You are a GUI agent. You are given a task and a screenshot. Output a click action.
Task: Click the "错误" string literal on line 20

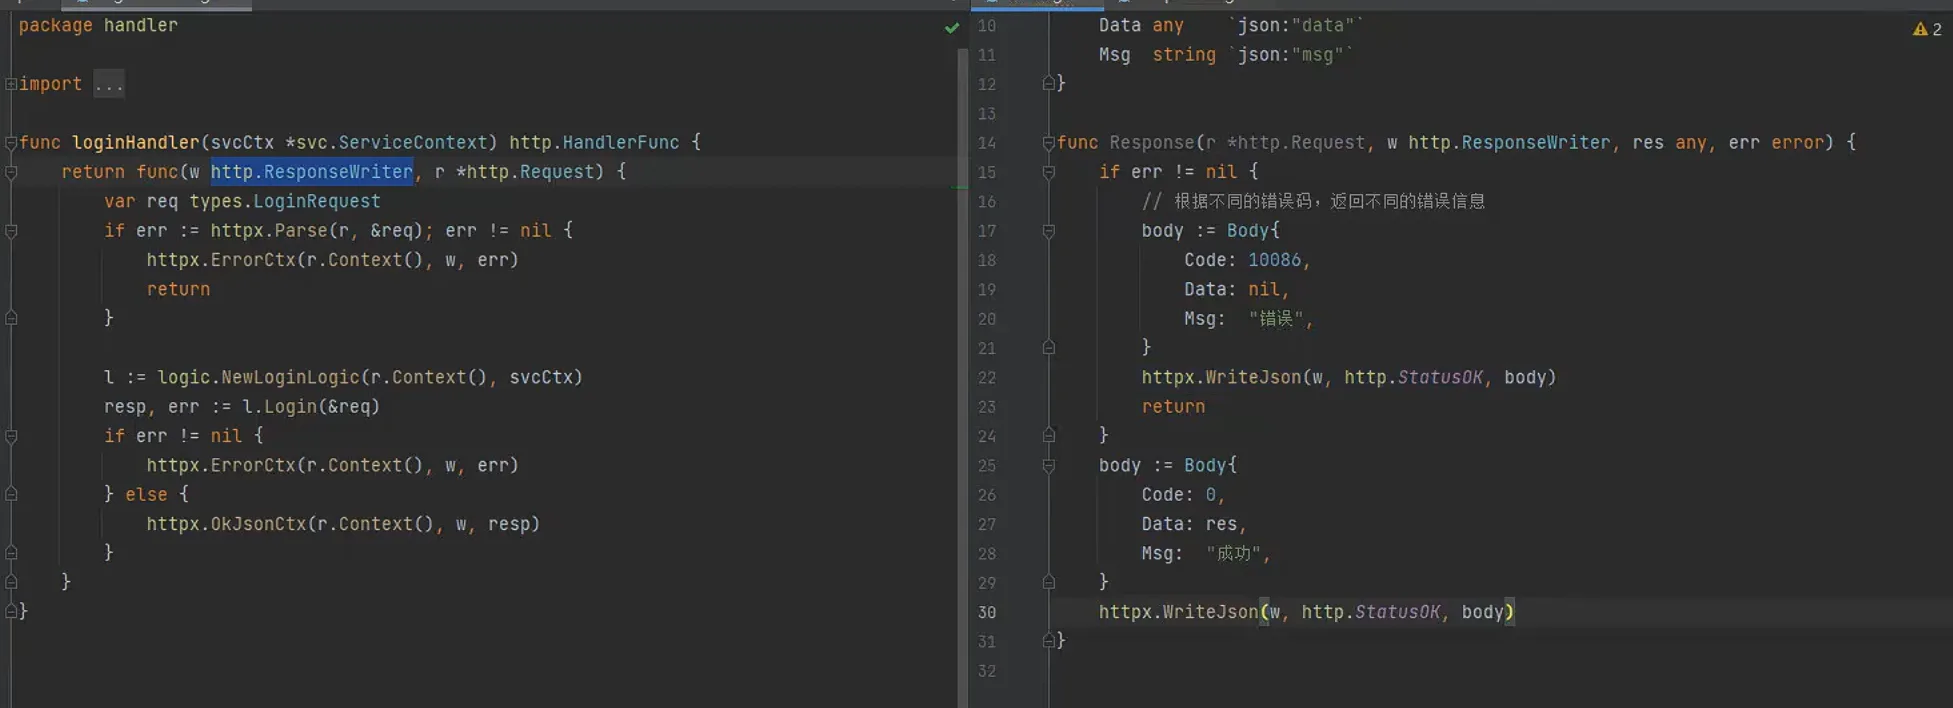1276,319
